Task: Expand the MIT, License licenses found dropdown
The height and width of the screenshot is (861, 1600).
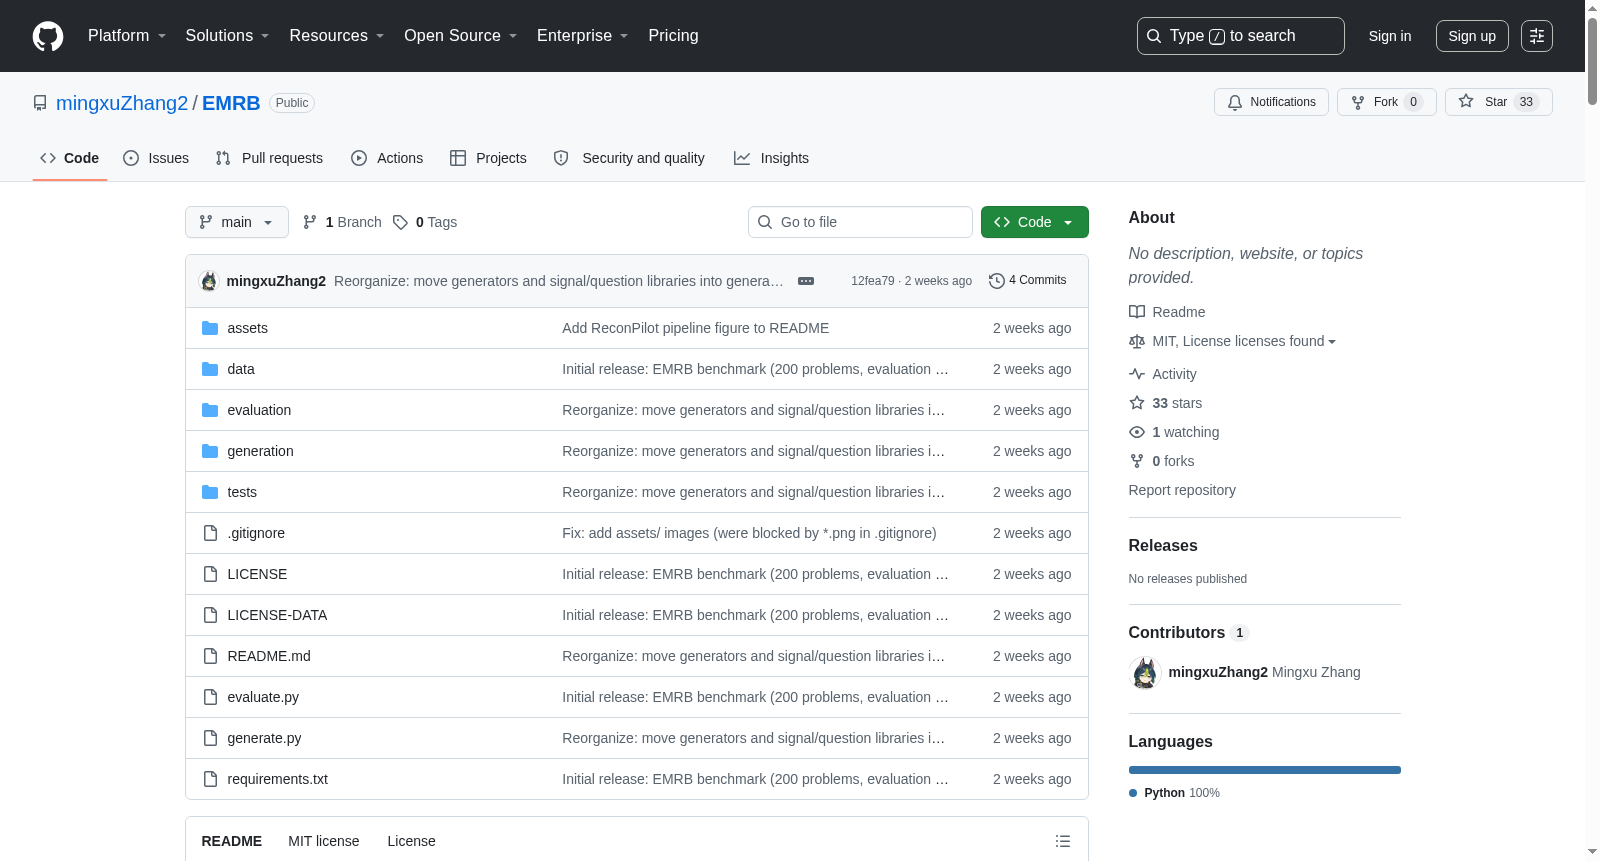Action: click(1244, 341)
